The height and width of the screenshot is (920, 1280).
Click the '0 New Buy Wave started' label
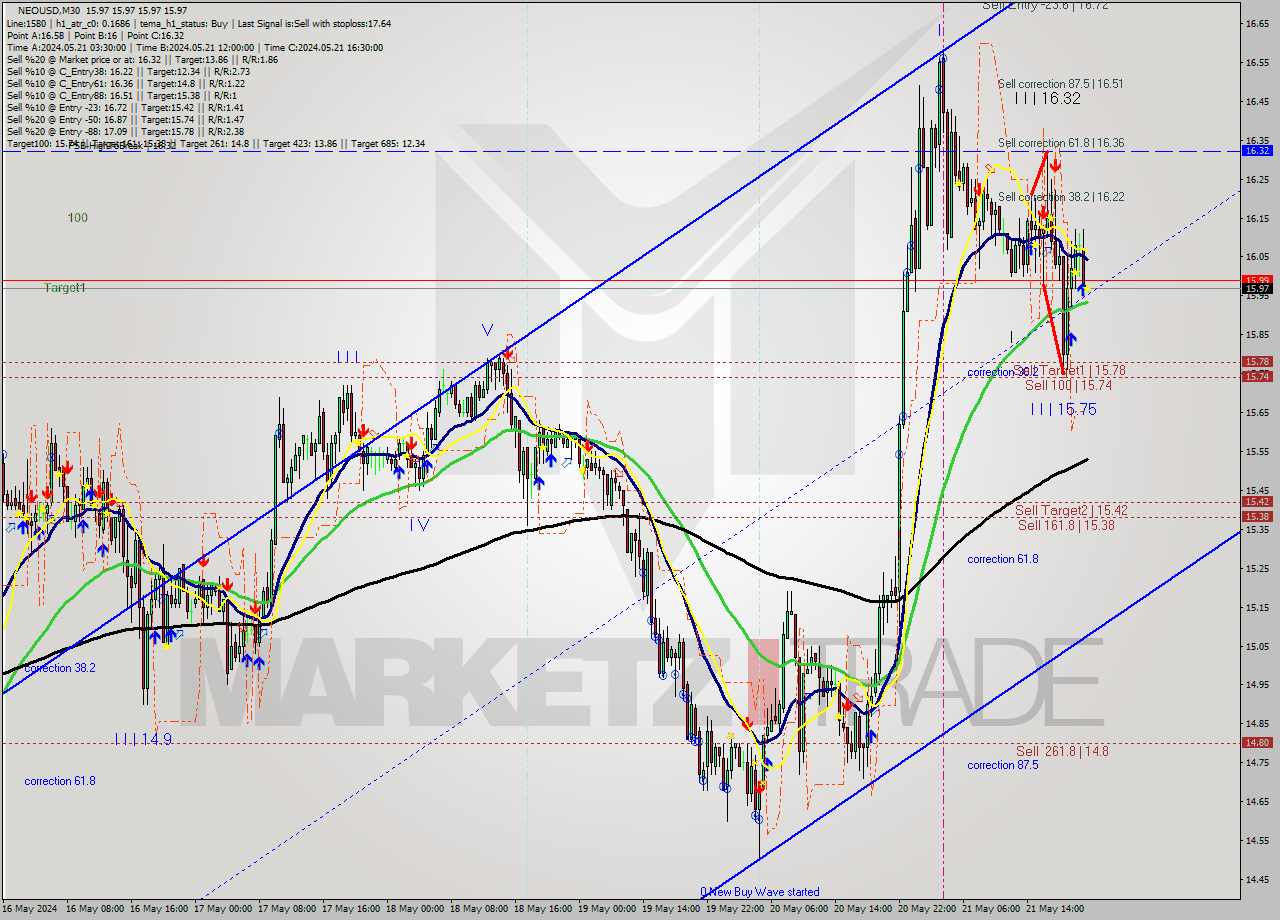pyautogui.click(x=760, y=892)
